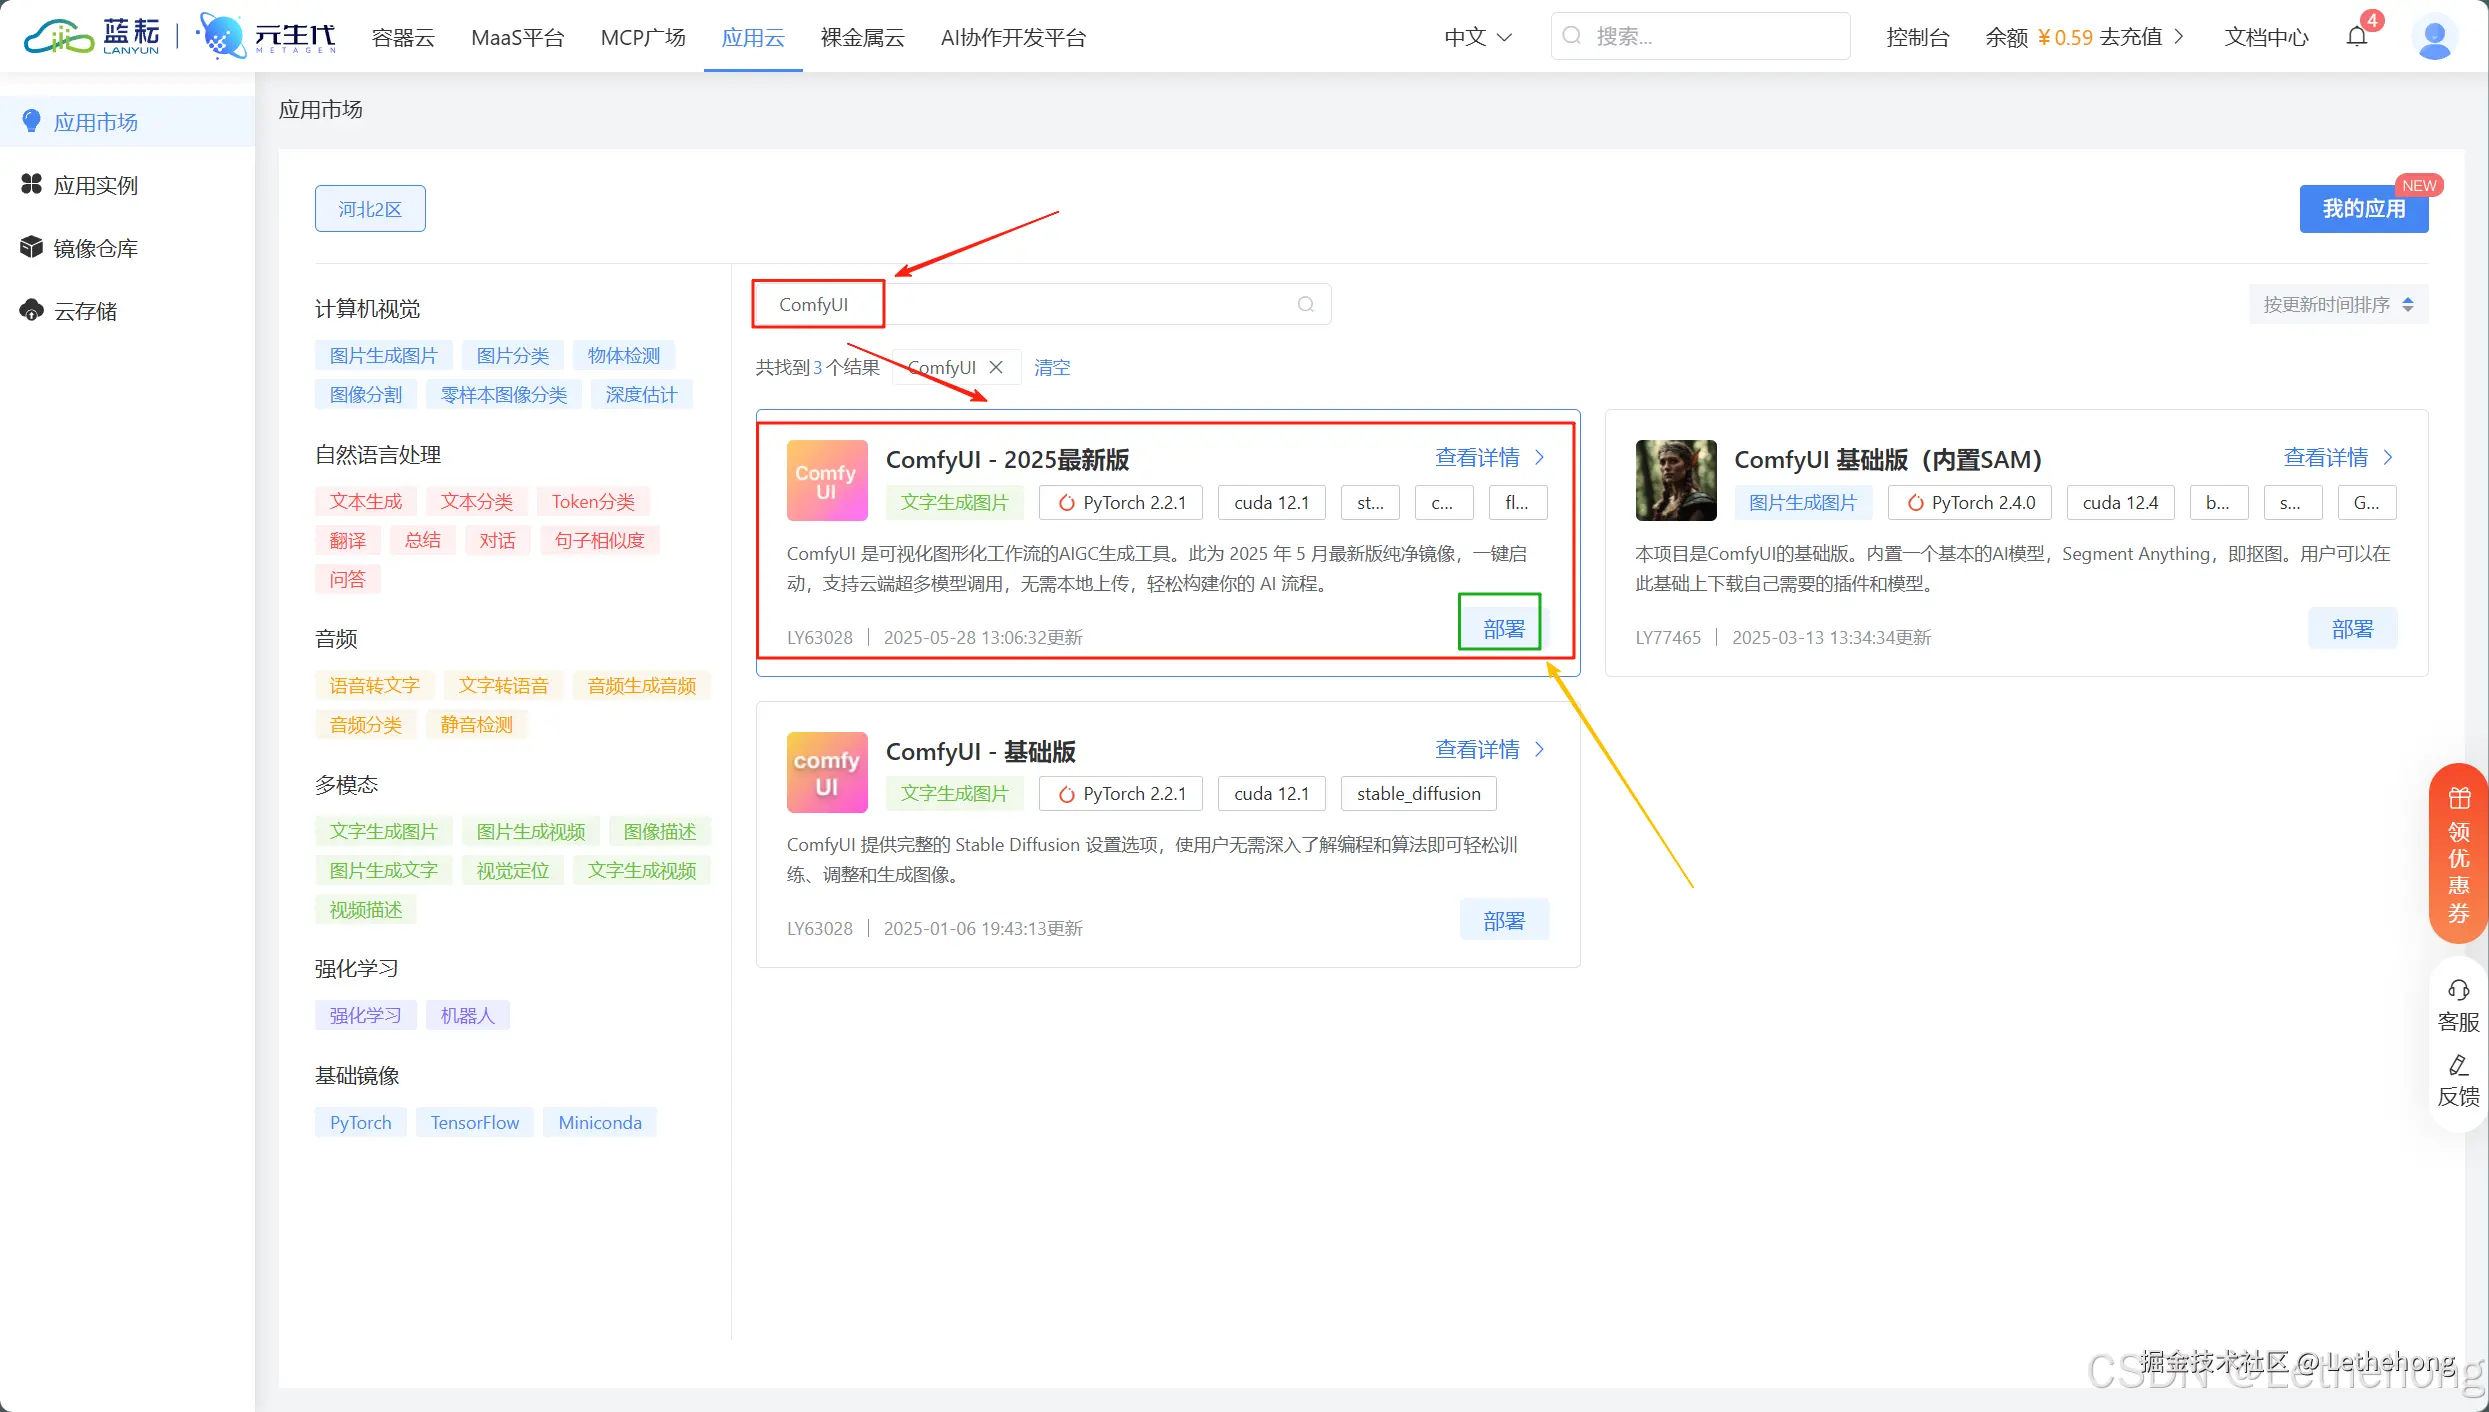Open the notification bell with 4 alerts
This screenshot has width=2489, height=1412.
pyautogui.click(x=2359, y=37)
